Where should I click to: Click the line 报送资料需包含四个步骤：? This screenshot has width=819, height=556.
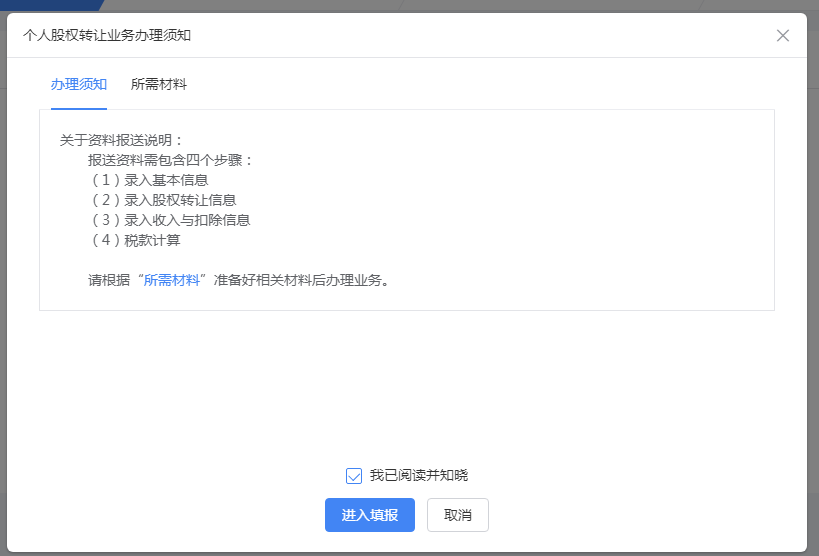(170, 160)
